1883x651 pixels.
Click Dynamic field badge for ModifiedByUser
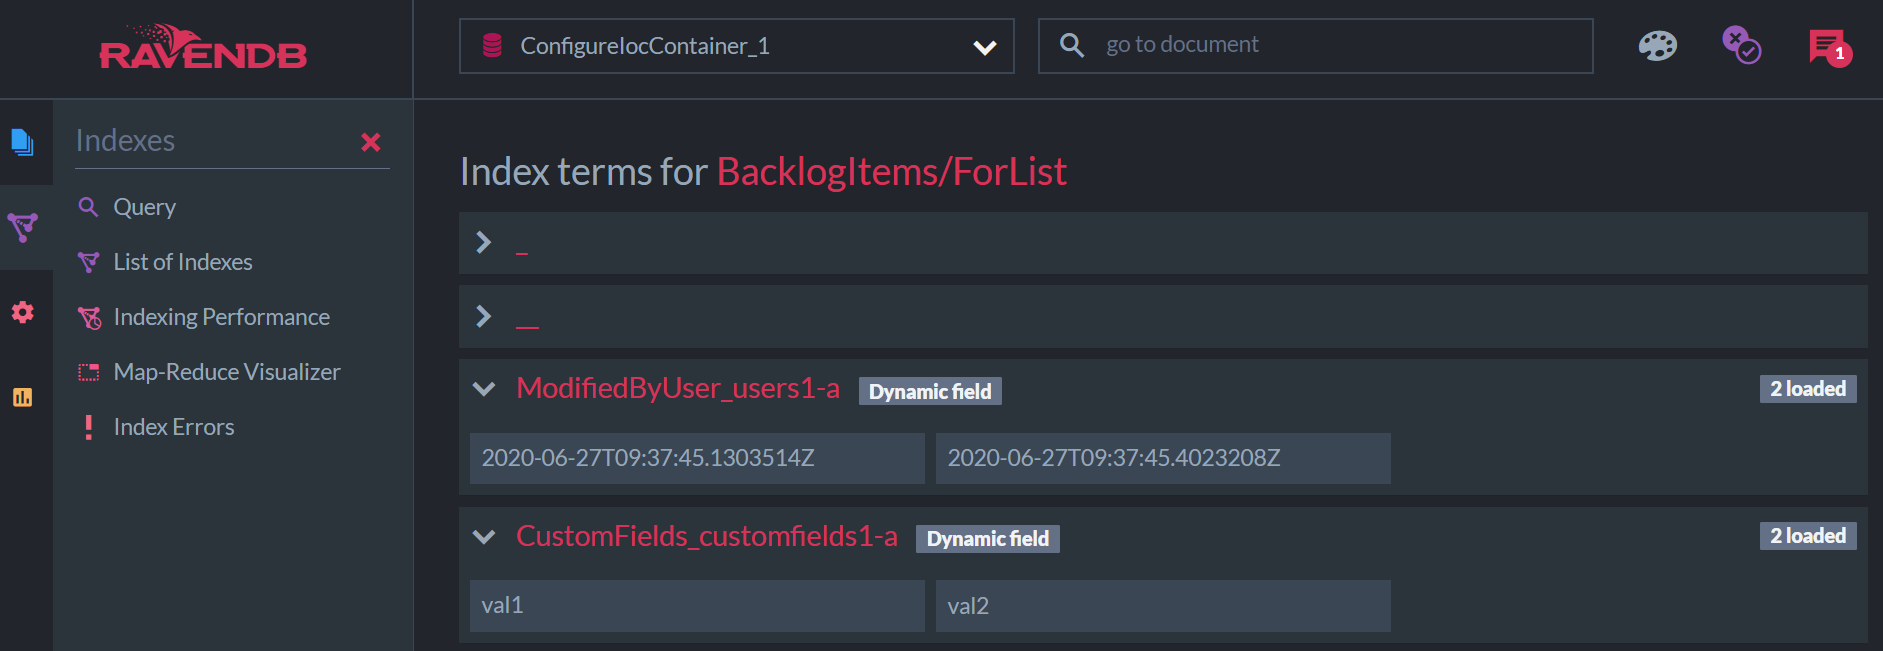[x=930, y=391]
